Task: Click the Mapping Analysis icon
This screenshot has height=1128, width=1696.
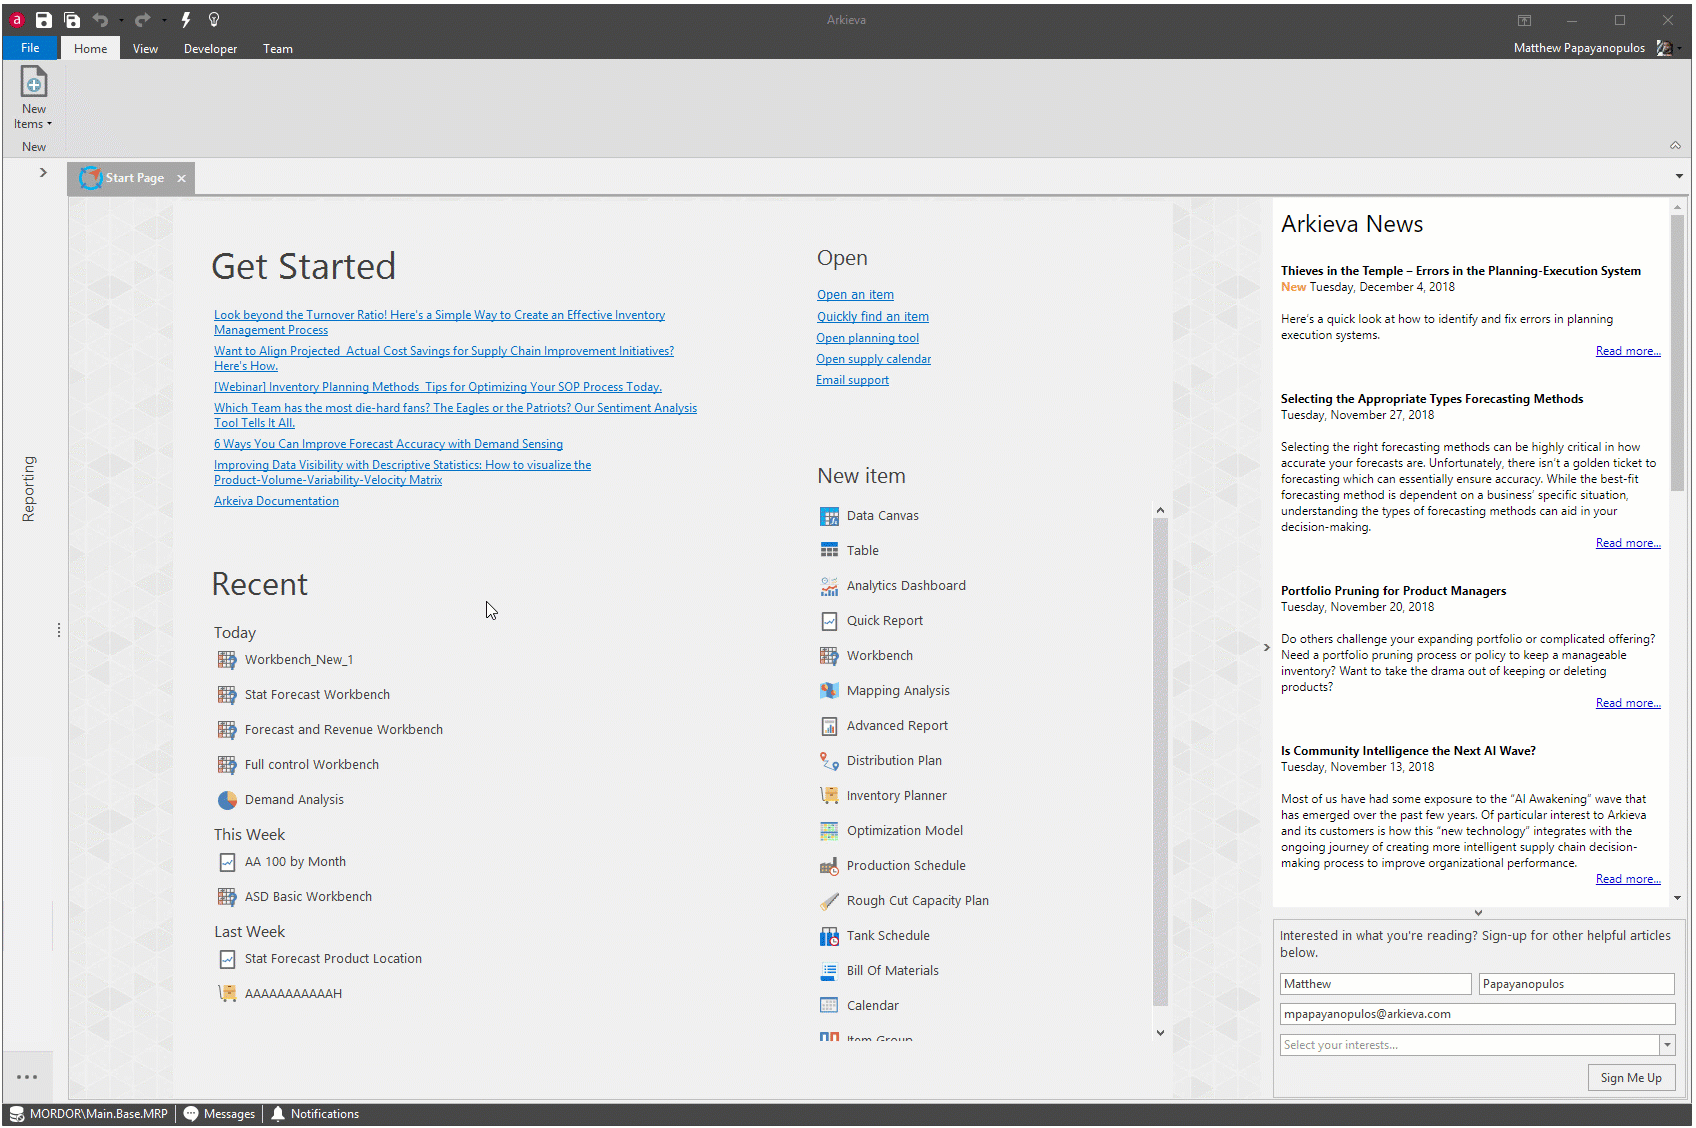Action: click(829, 691)
